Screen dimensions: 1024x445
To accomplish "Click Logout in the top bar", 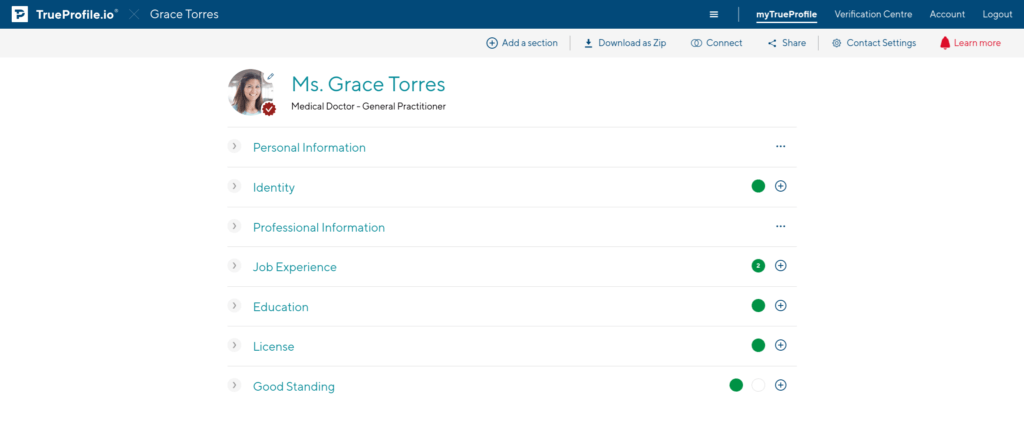I will 997,14.
